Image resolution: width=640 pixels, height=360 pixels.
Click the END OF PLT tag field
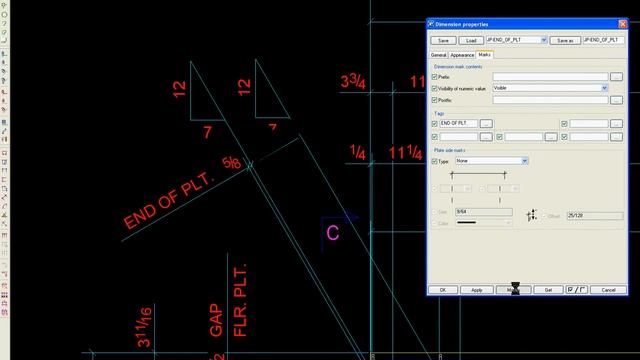458,123
